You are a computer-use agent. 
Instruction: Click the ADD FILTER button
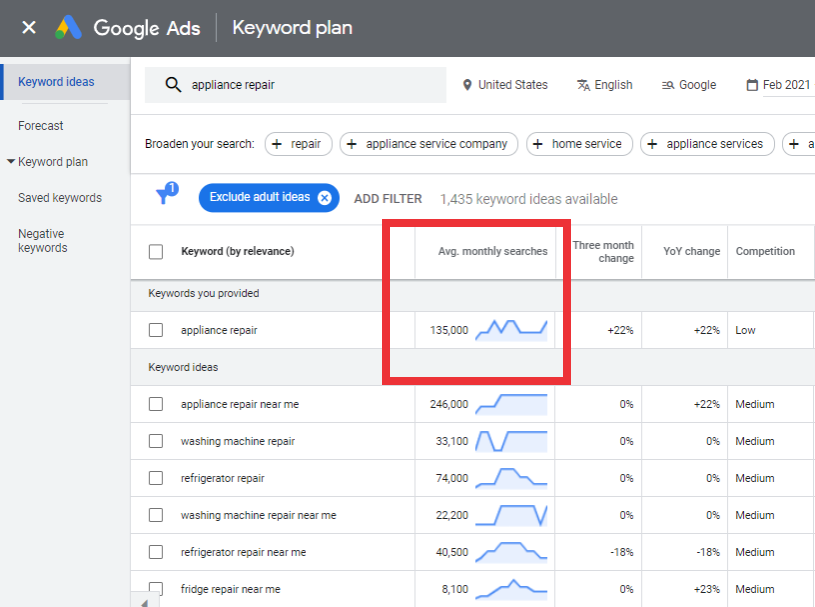[388, 199]
